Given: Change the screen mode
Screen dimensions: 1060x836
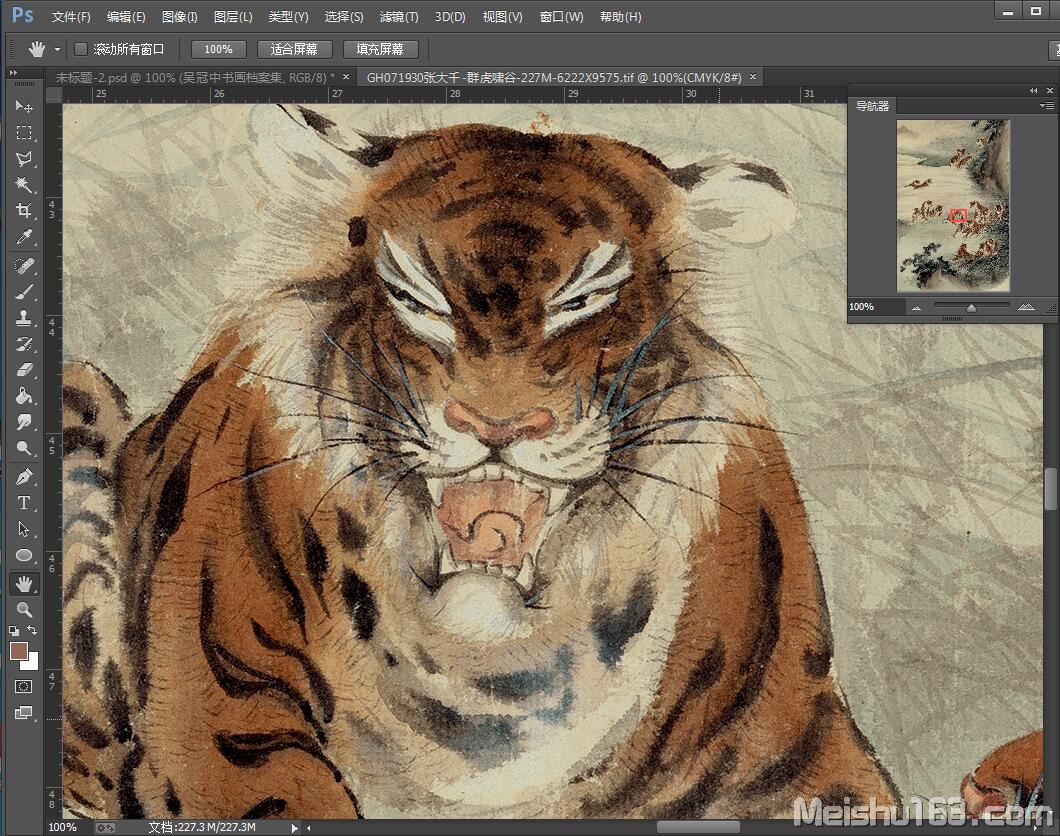Looking at the screenshot, I should (24, 712).
